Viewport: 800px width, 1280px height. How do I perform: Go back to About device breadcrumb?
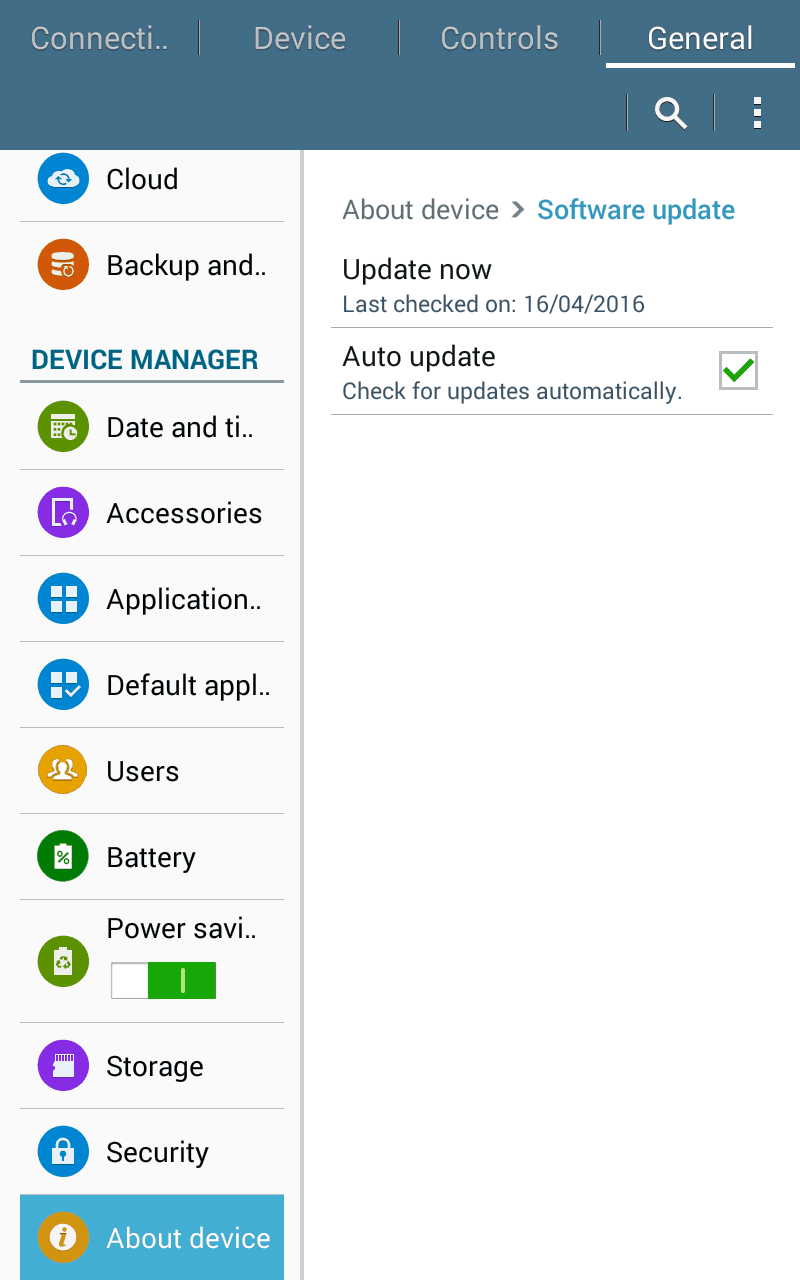pos(420,210)
